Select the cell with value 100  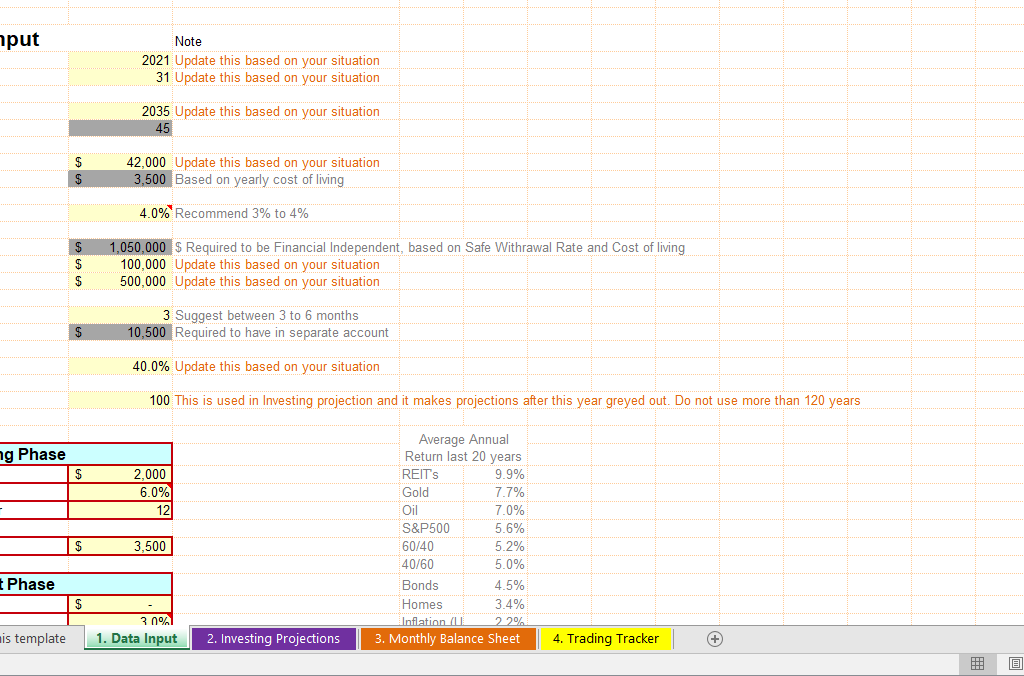click(121, 400)
